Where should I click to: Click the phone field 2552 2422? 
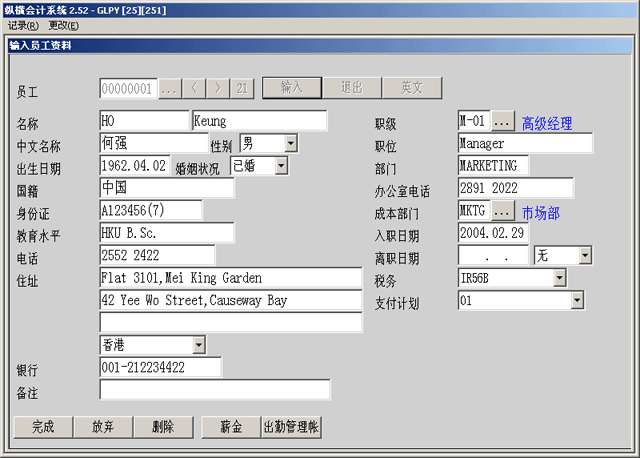[157, 256]
